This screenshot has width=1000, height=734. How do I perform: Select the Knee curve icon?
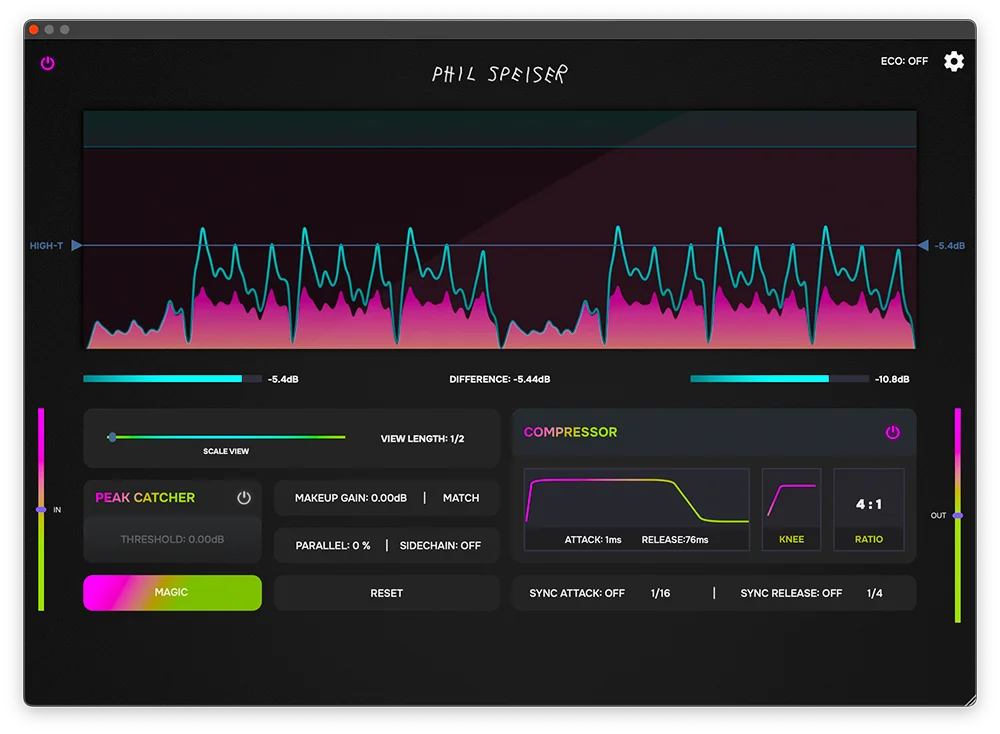tap(791, 501)
